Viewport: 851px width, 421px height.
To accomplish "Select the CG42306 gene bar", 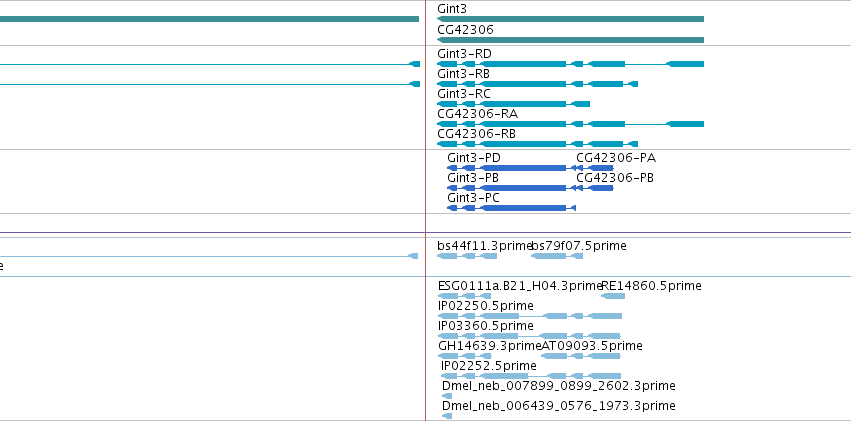I will [570, 40].
